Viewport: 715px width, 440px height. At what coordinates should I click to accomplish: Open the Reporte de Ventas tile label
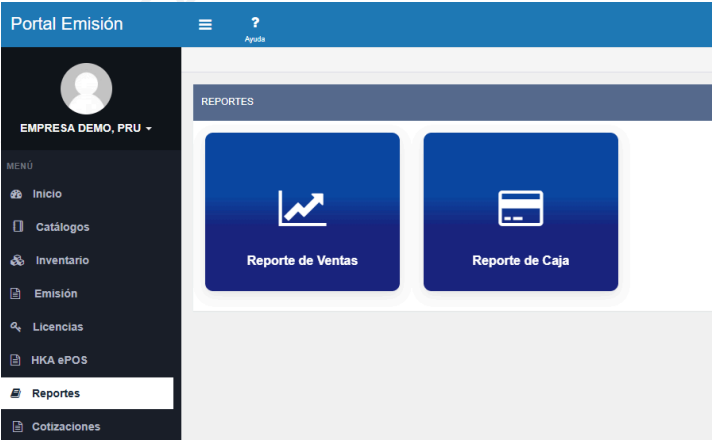pyautogui.click(x=302, y=261)
